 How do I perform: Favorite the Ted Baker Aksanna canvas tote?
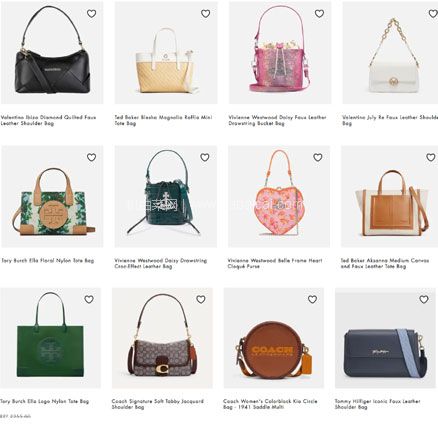coord(431,157)
